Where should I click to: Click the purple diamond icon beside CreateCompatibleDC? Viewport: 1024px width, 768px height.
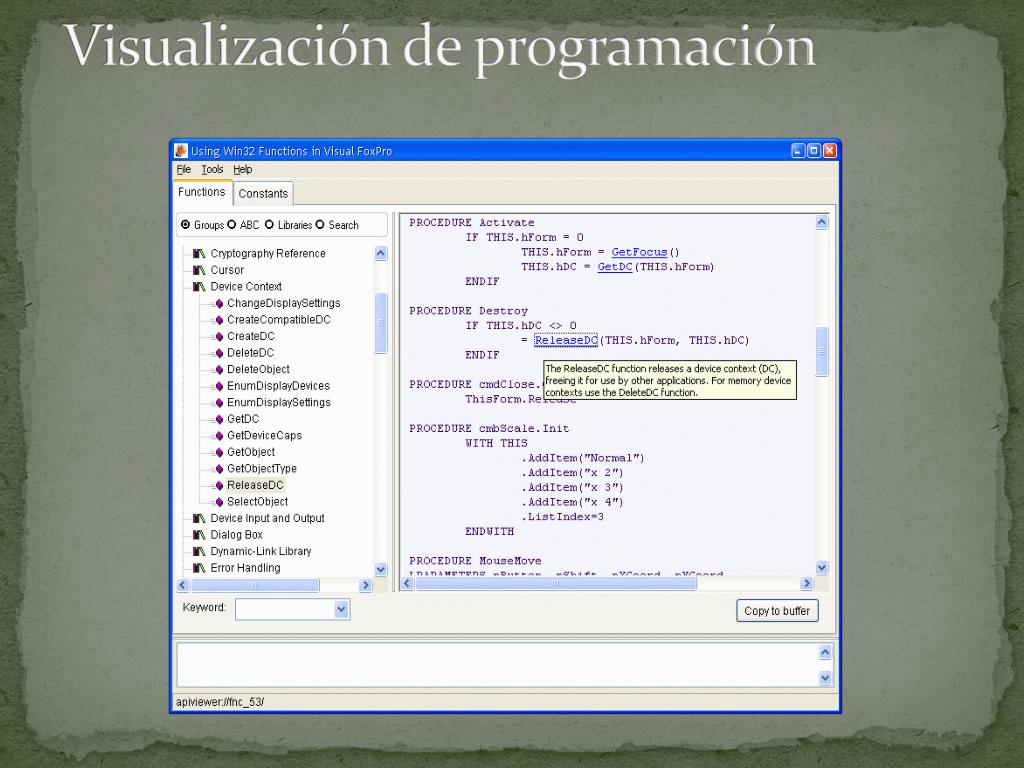tap(219, 320)
